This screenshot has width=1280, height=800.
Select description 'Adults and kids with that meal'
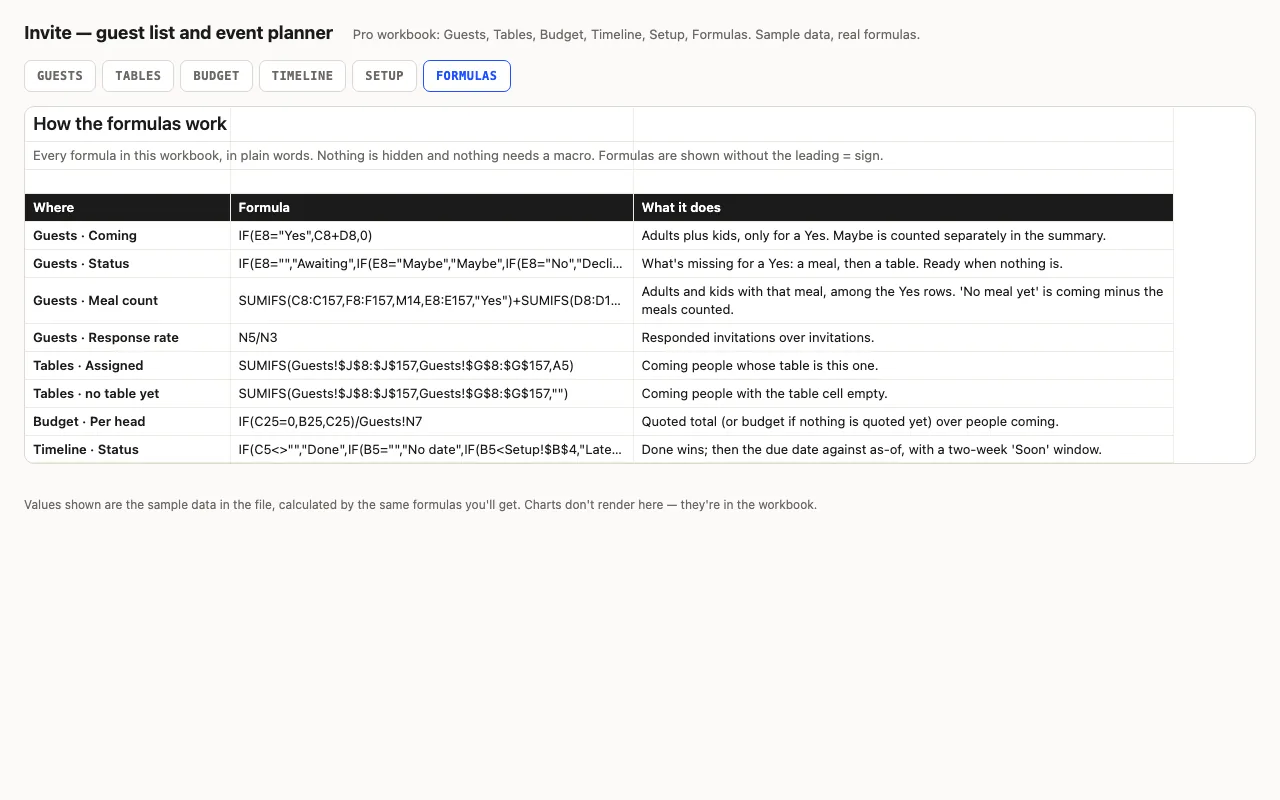[x=903, y=301]
